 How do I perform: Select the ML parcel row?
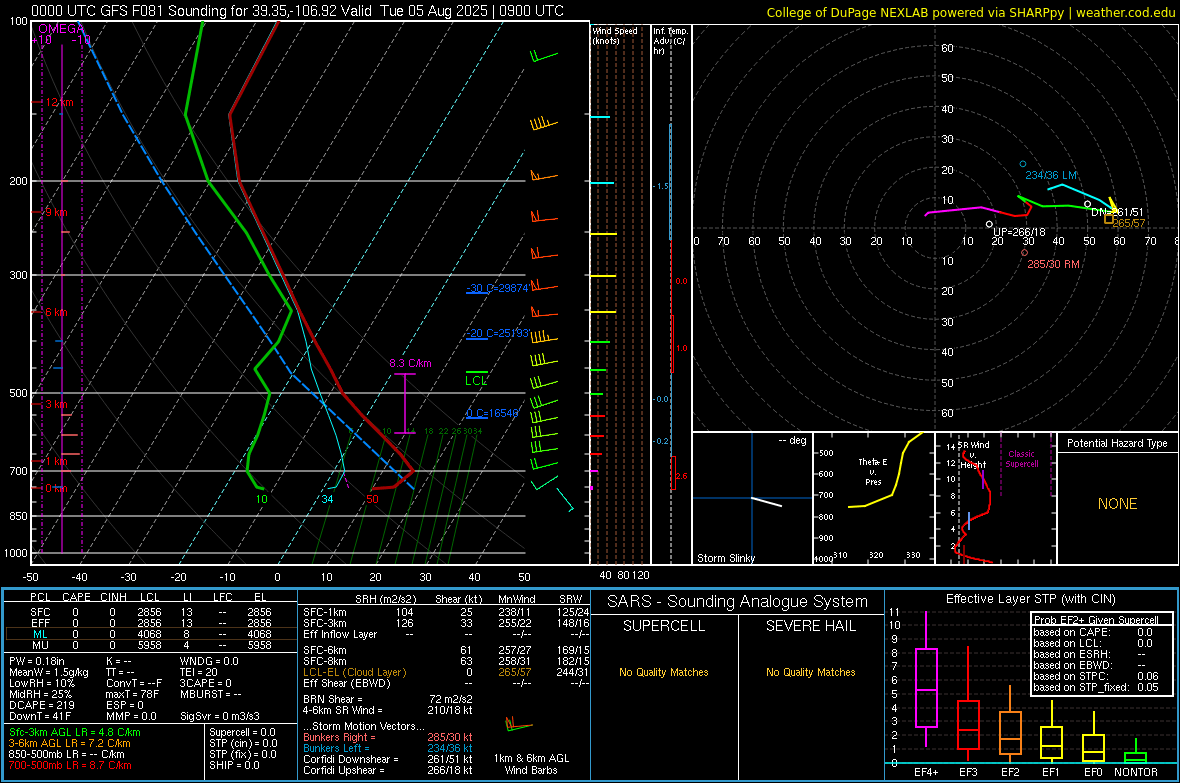pyautogui.click(x=149, y=634)
